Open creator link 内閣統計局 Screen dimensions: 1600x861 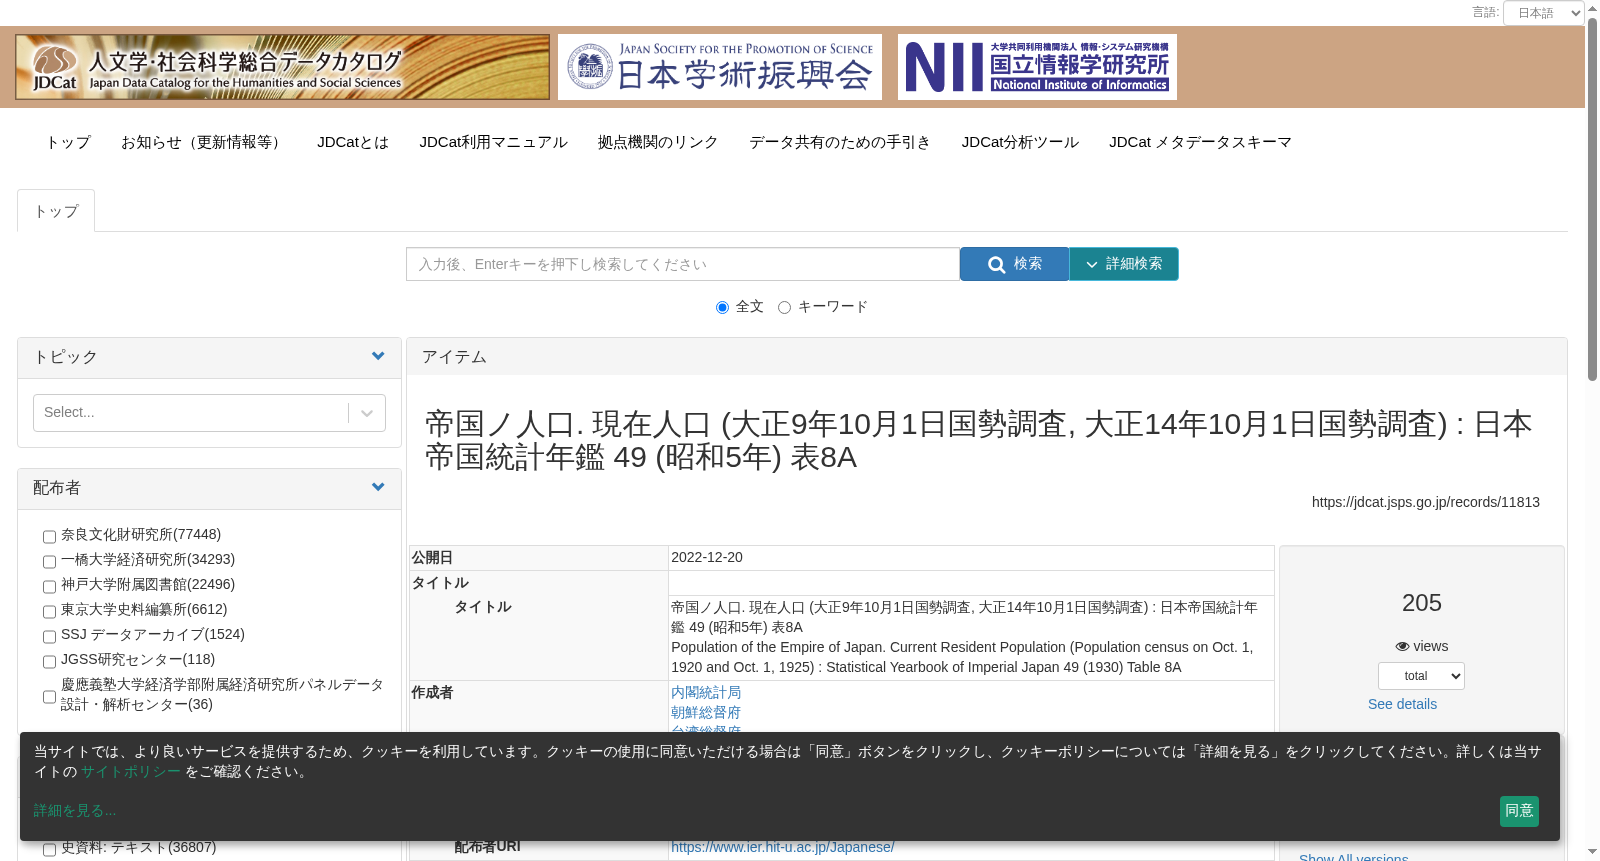706,692
